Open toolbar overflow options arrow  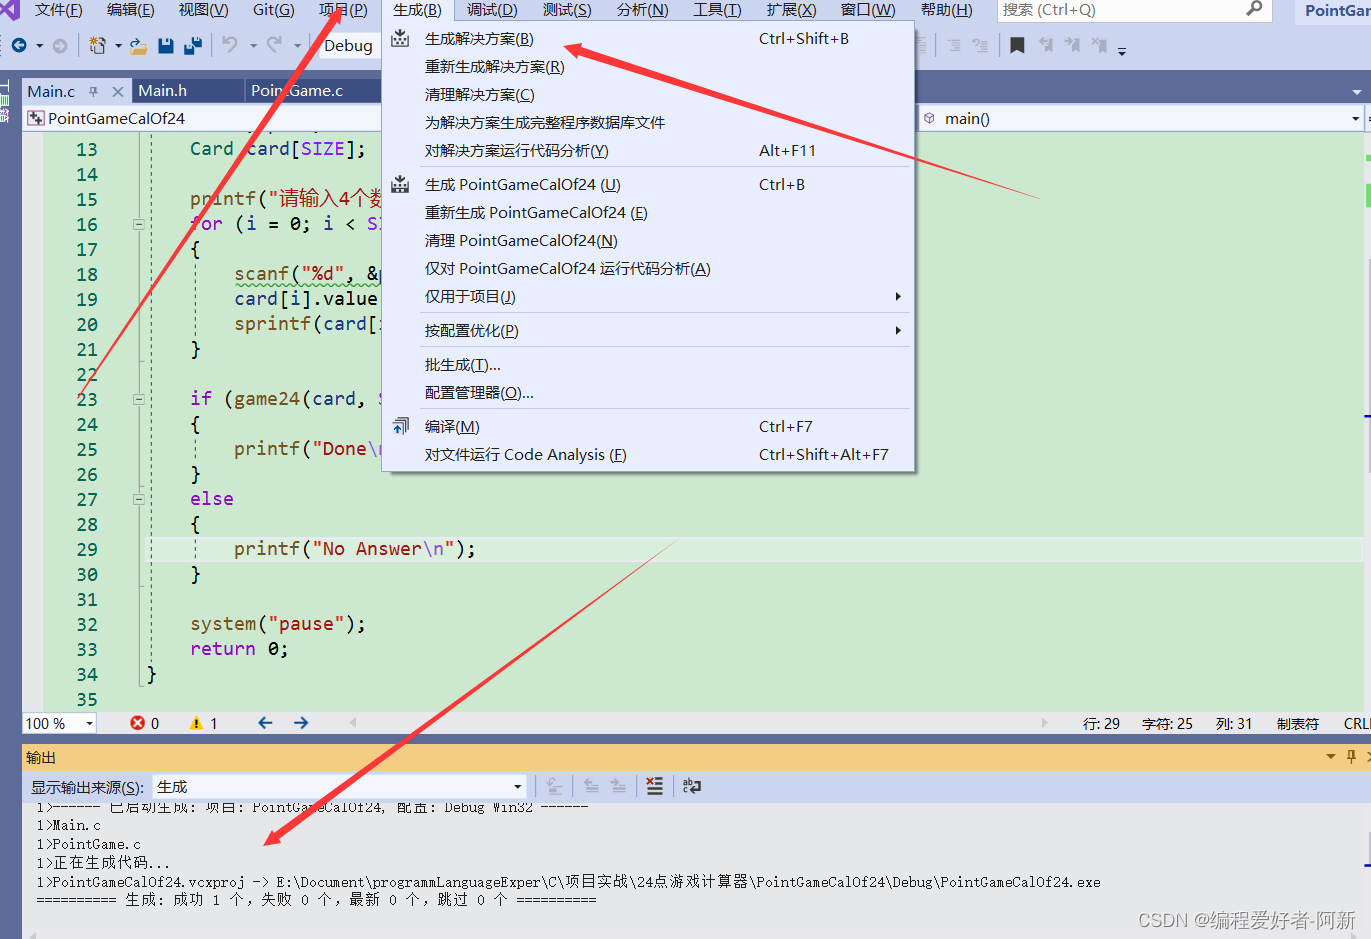1122,51
